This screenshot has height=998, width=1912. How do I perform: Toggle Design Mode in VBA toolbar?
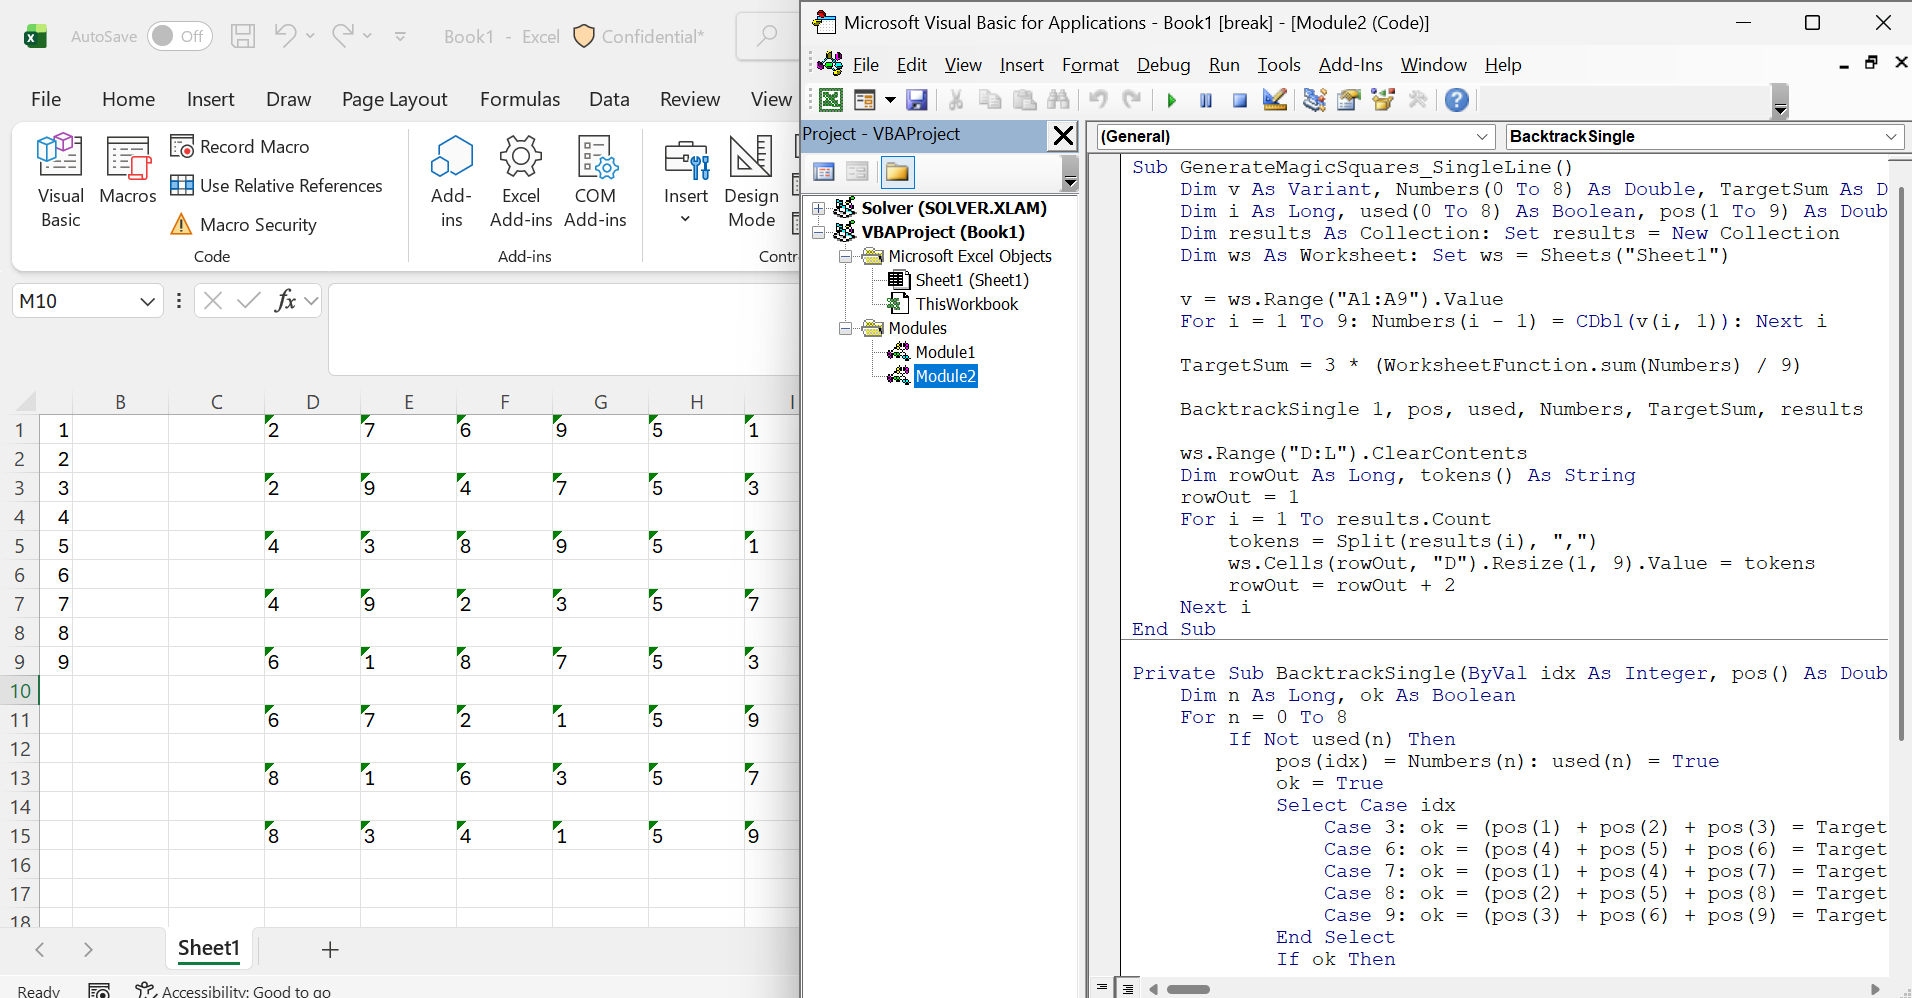[x=1274, y=100]
